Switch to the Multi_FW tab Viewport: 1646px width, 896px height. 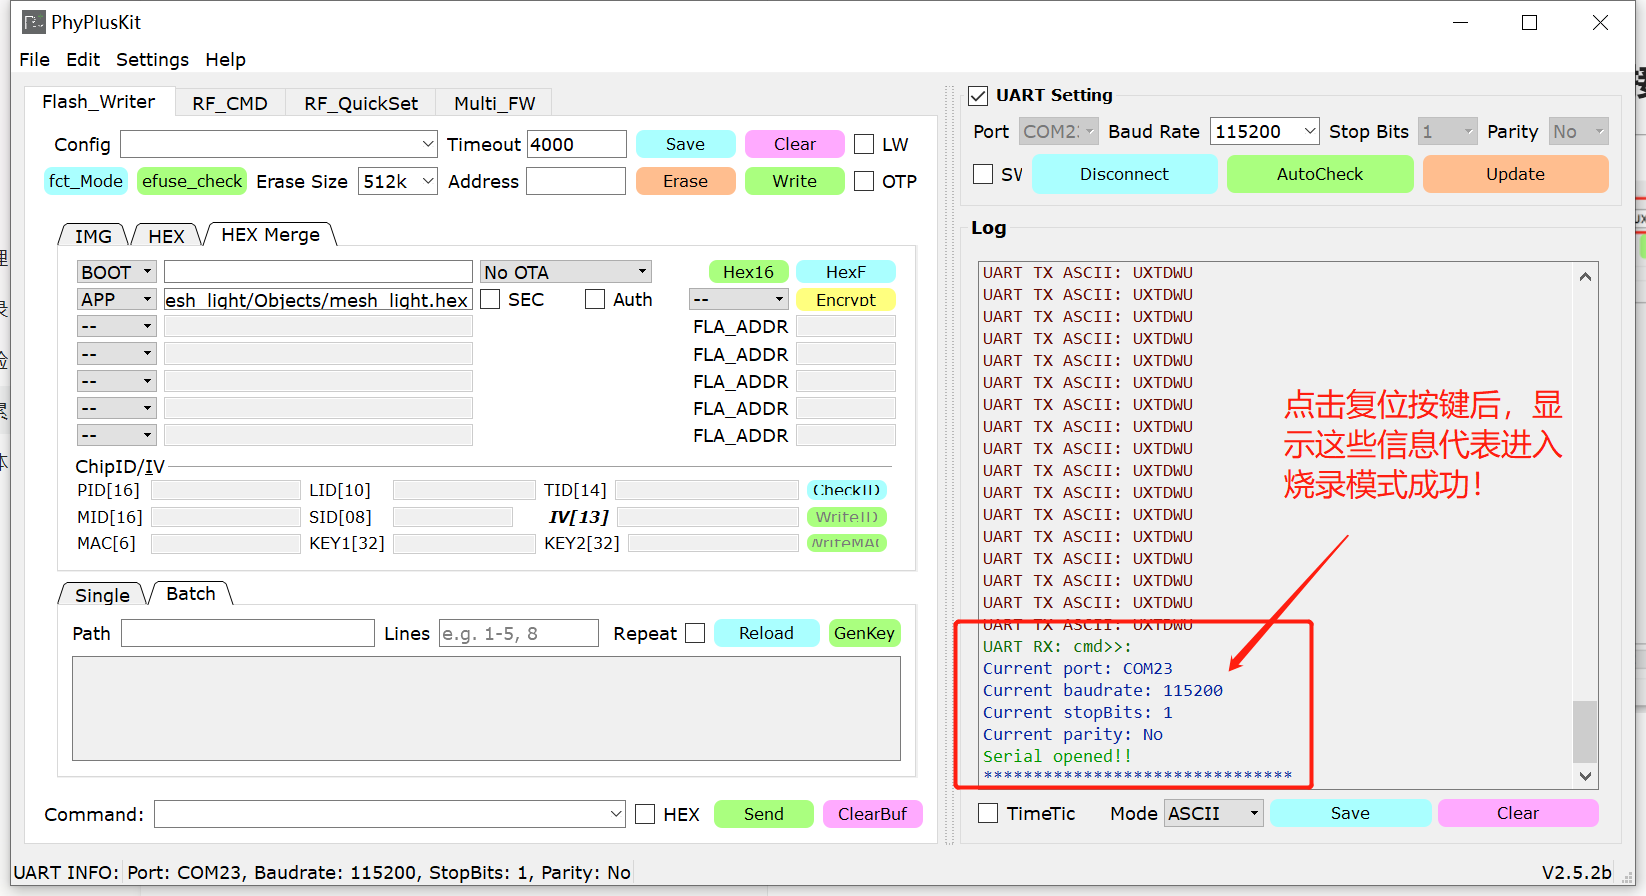point(494,103)
